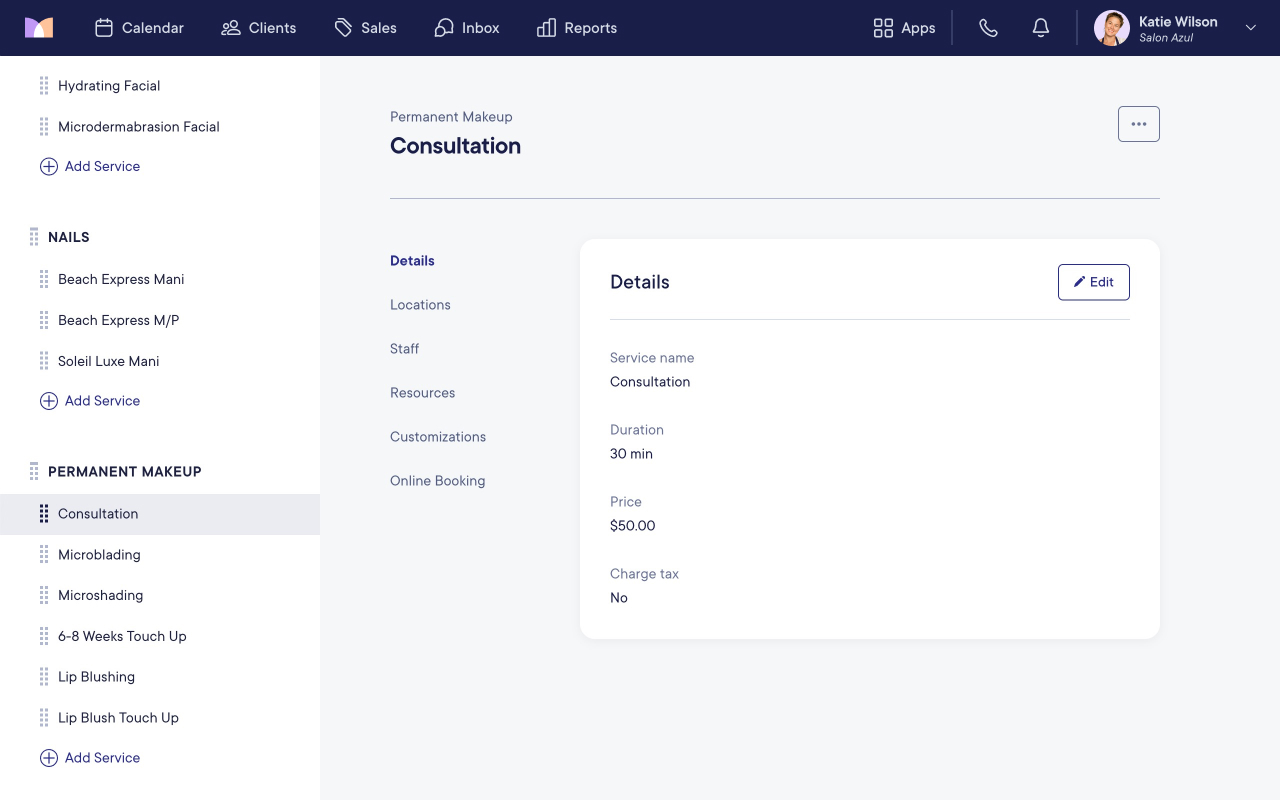
Task: Click Add Service under PERMANENT MAKEUP
Action: tap(90, 758)
